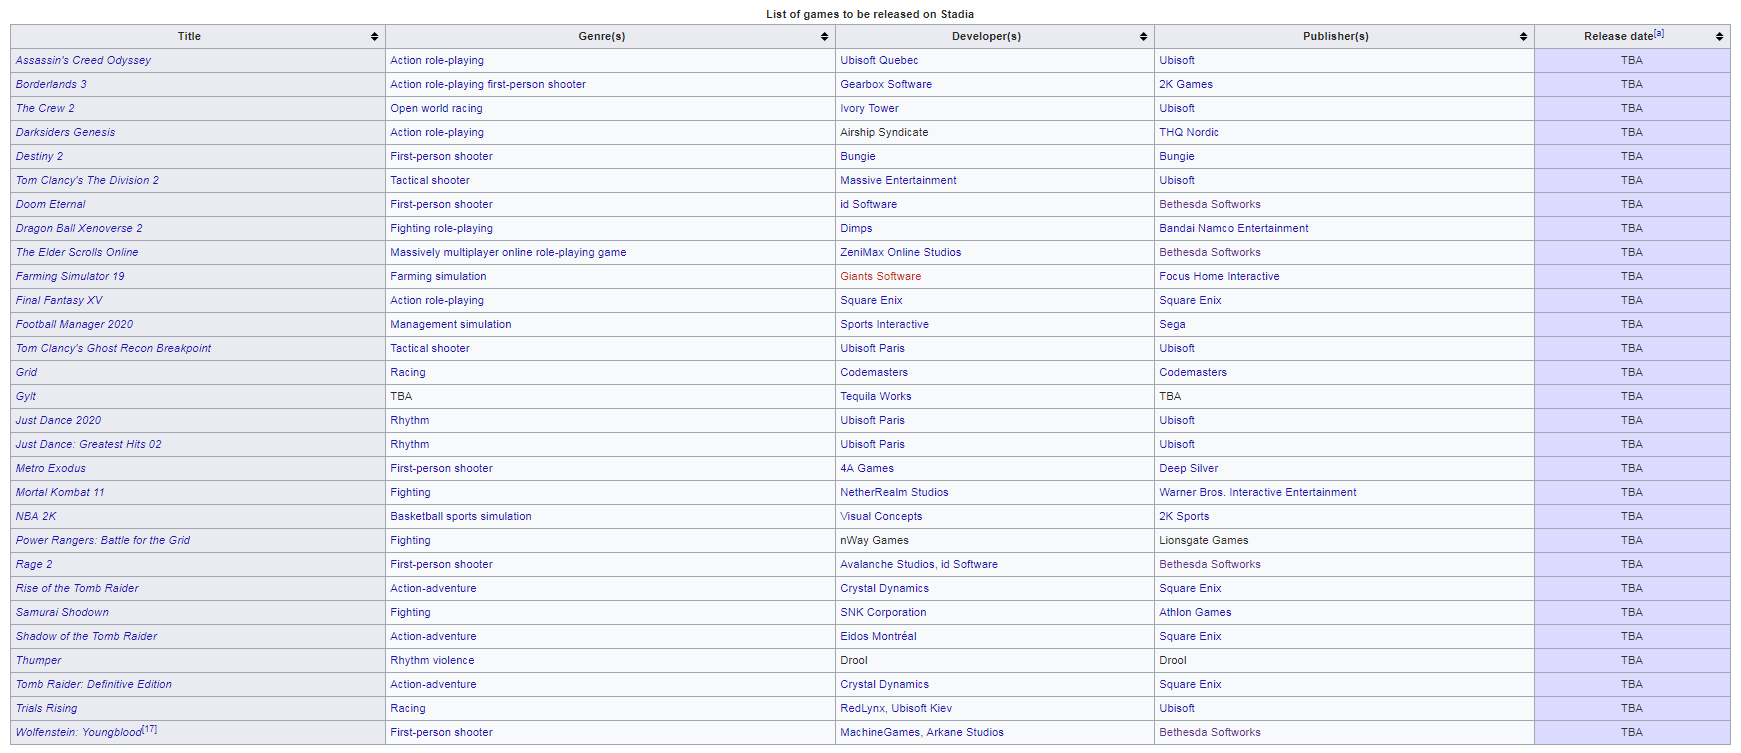Open Bandai Namco Entertainment link
The width and height of the screenshot is (1741, 753).
tap(1234, 228)
